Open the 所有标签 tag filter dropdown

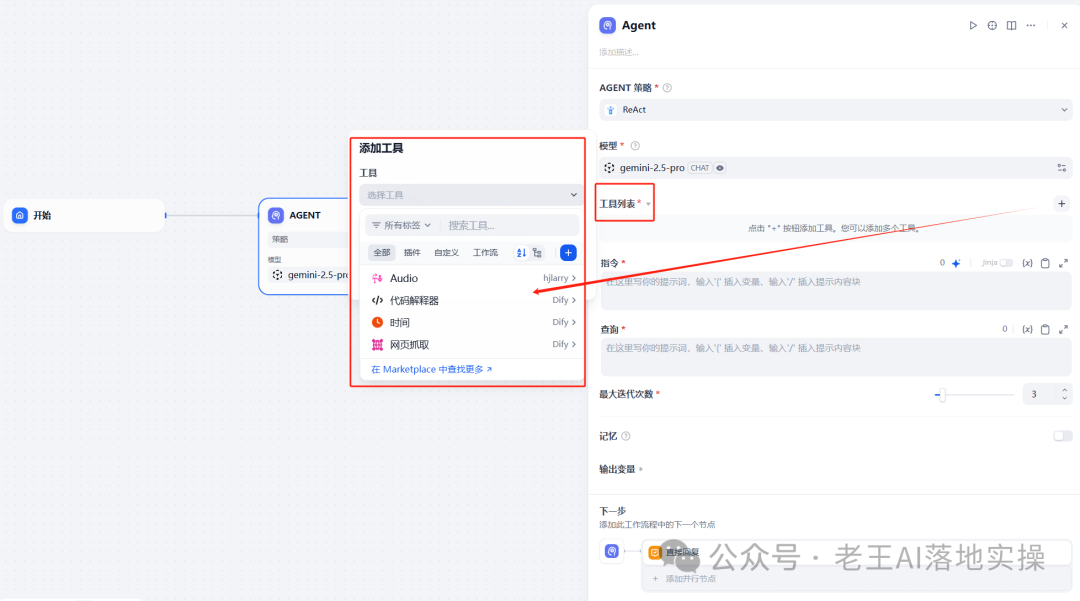pyautogui.click(x=402, y=225)
